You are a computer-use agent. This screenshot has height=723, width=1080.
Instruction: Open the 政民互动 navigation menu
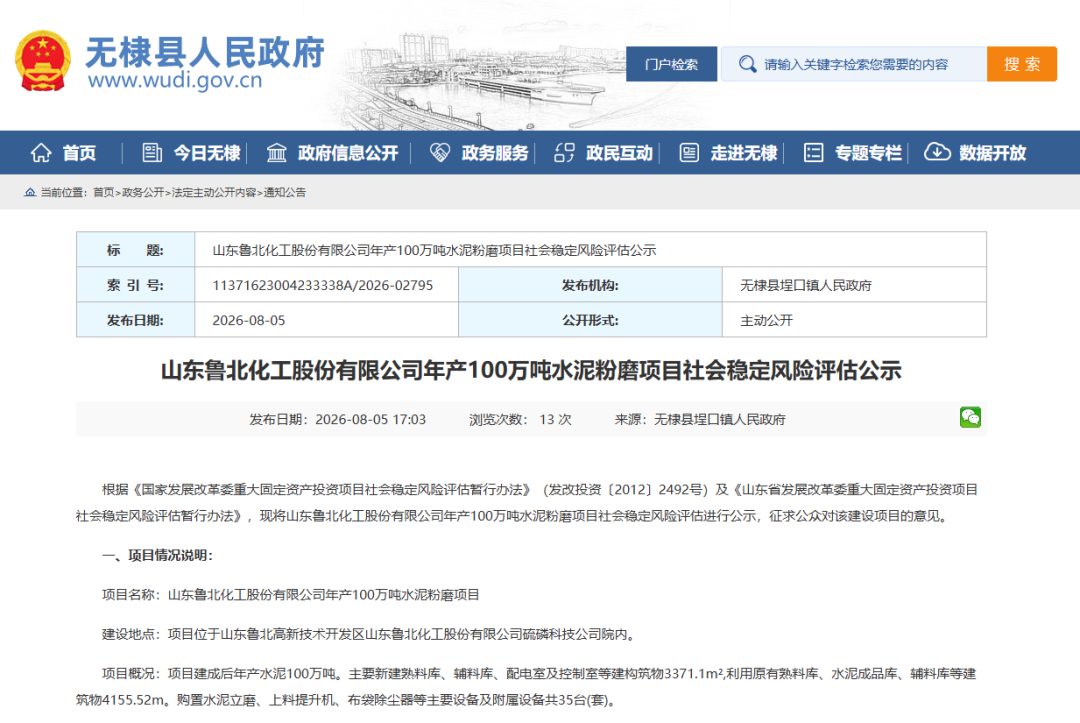click(619, 153)
